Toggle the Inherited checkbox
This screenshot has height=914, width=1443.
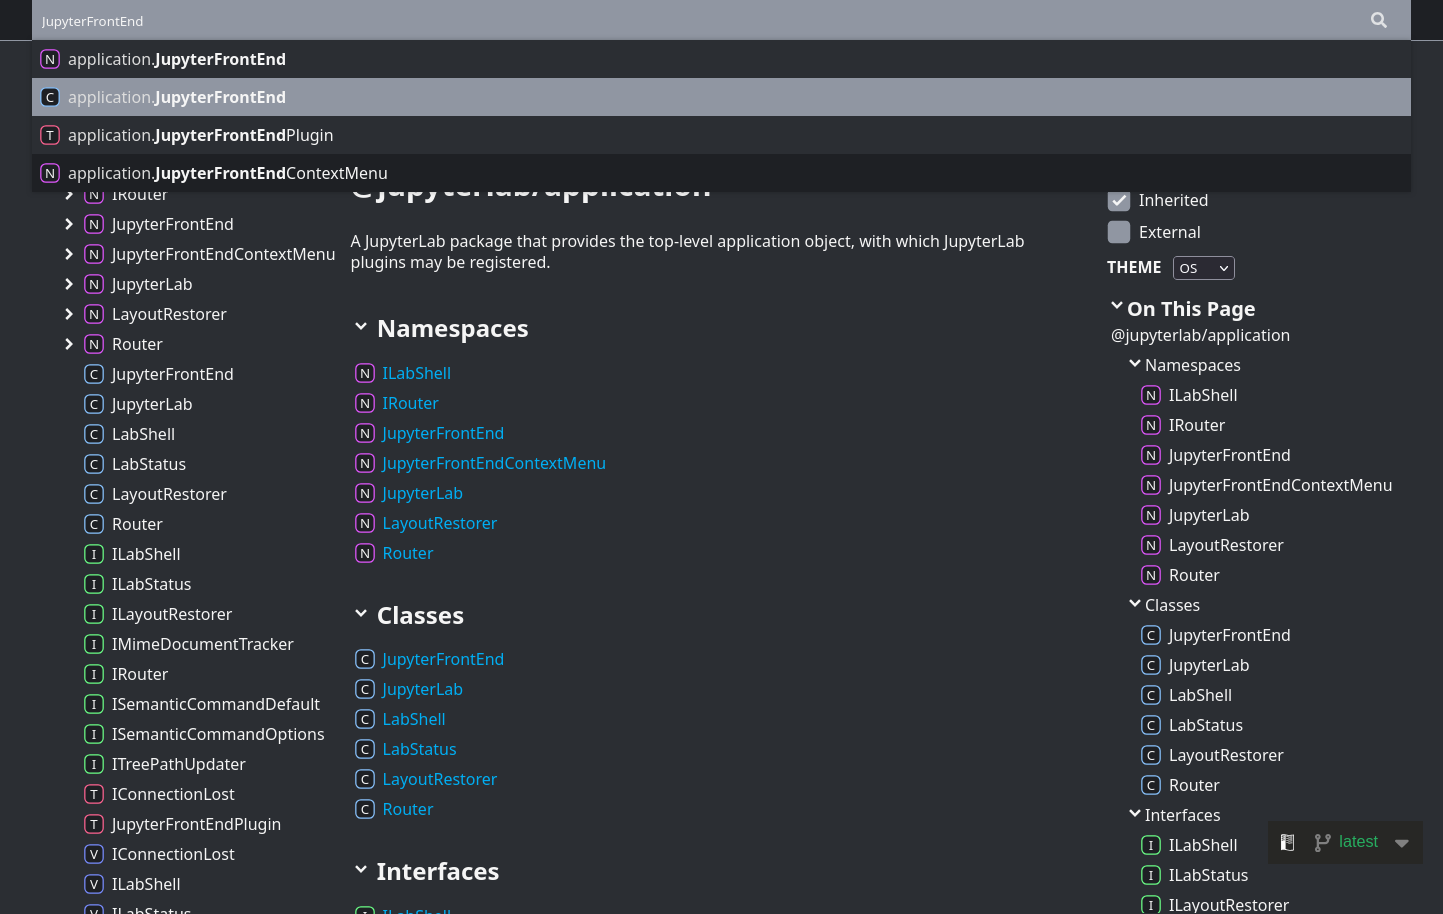tap(1119, 200)
